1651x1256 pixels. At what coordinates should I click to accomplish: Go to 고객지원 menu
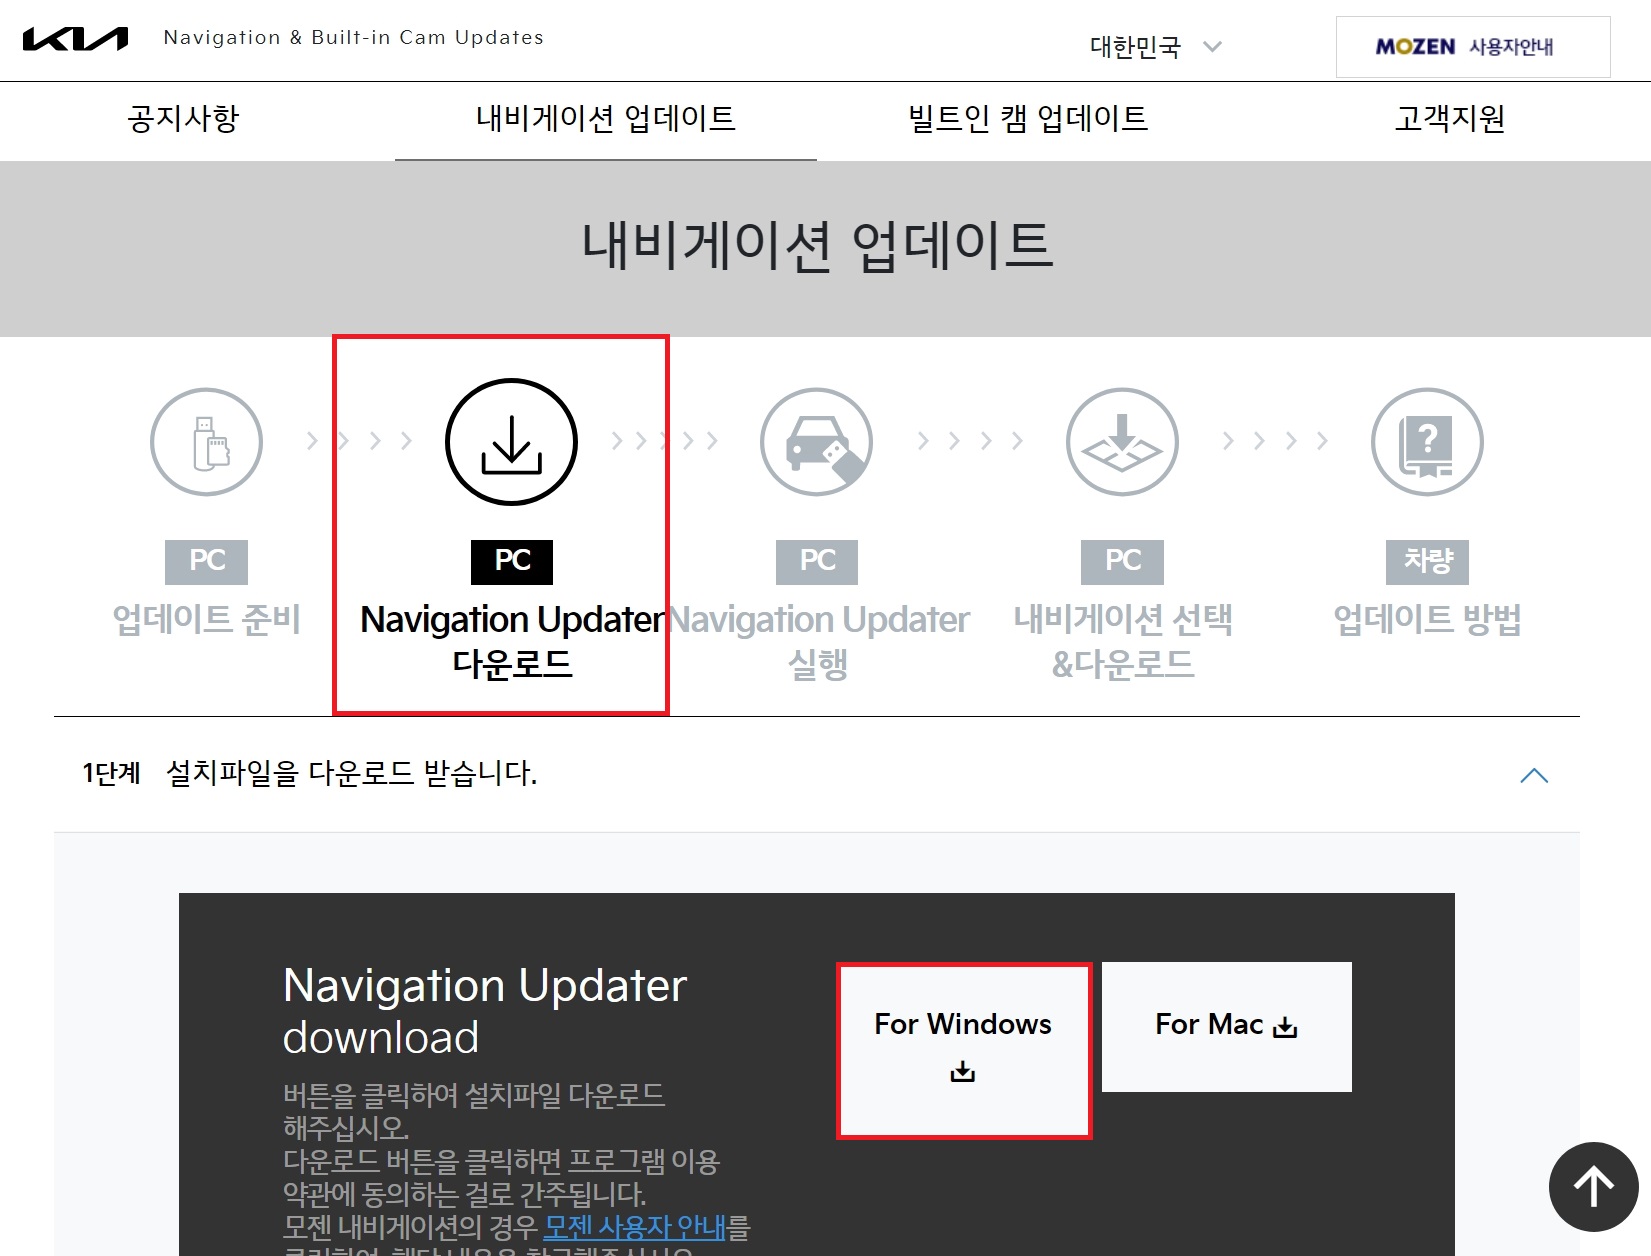click(x=1450, y=119)
